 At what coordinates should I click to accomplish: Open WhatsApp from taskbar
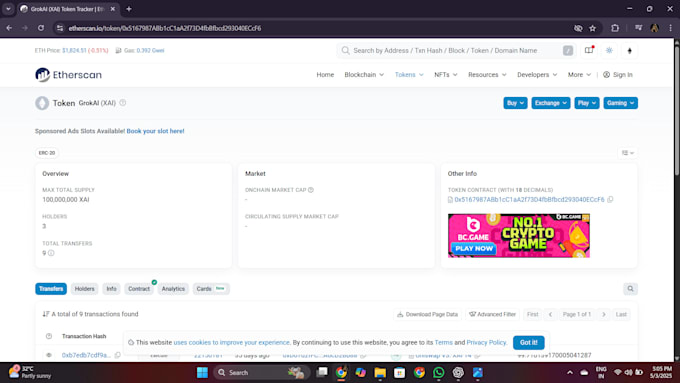[438, 373]
